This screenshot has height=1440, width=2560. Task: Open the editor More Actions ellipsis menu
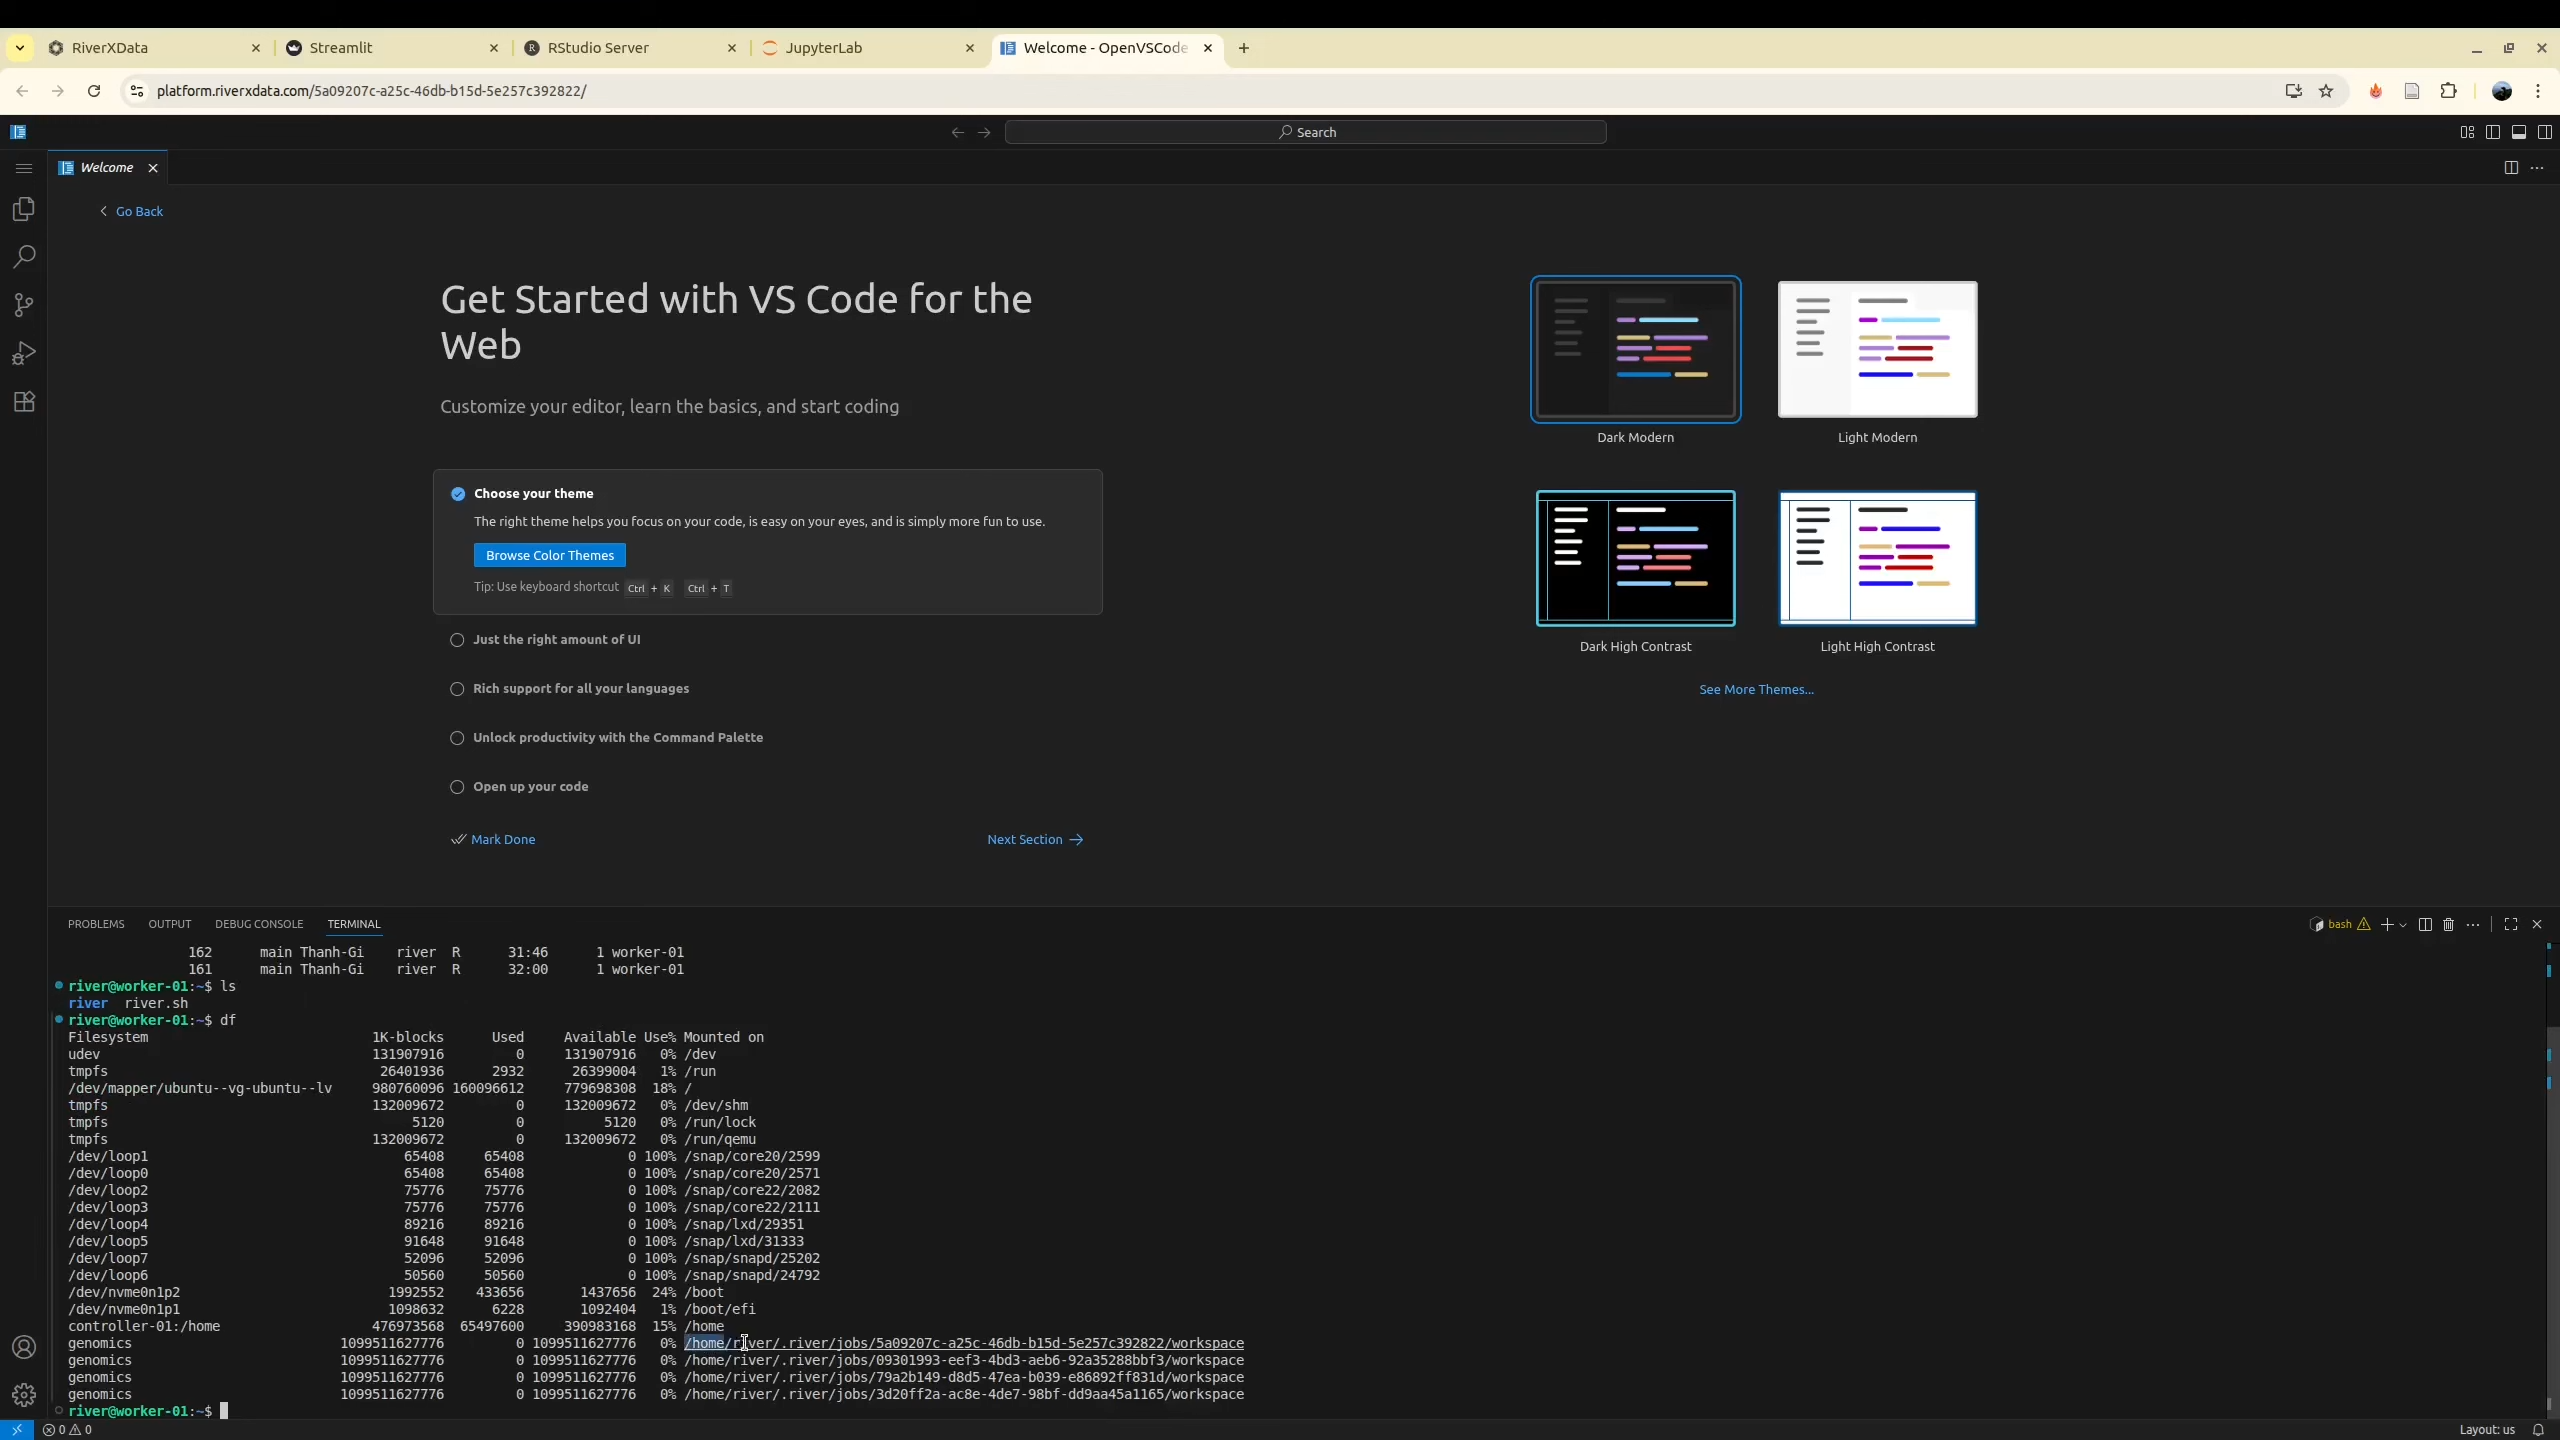[2536, 168]
